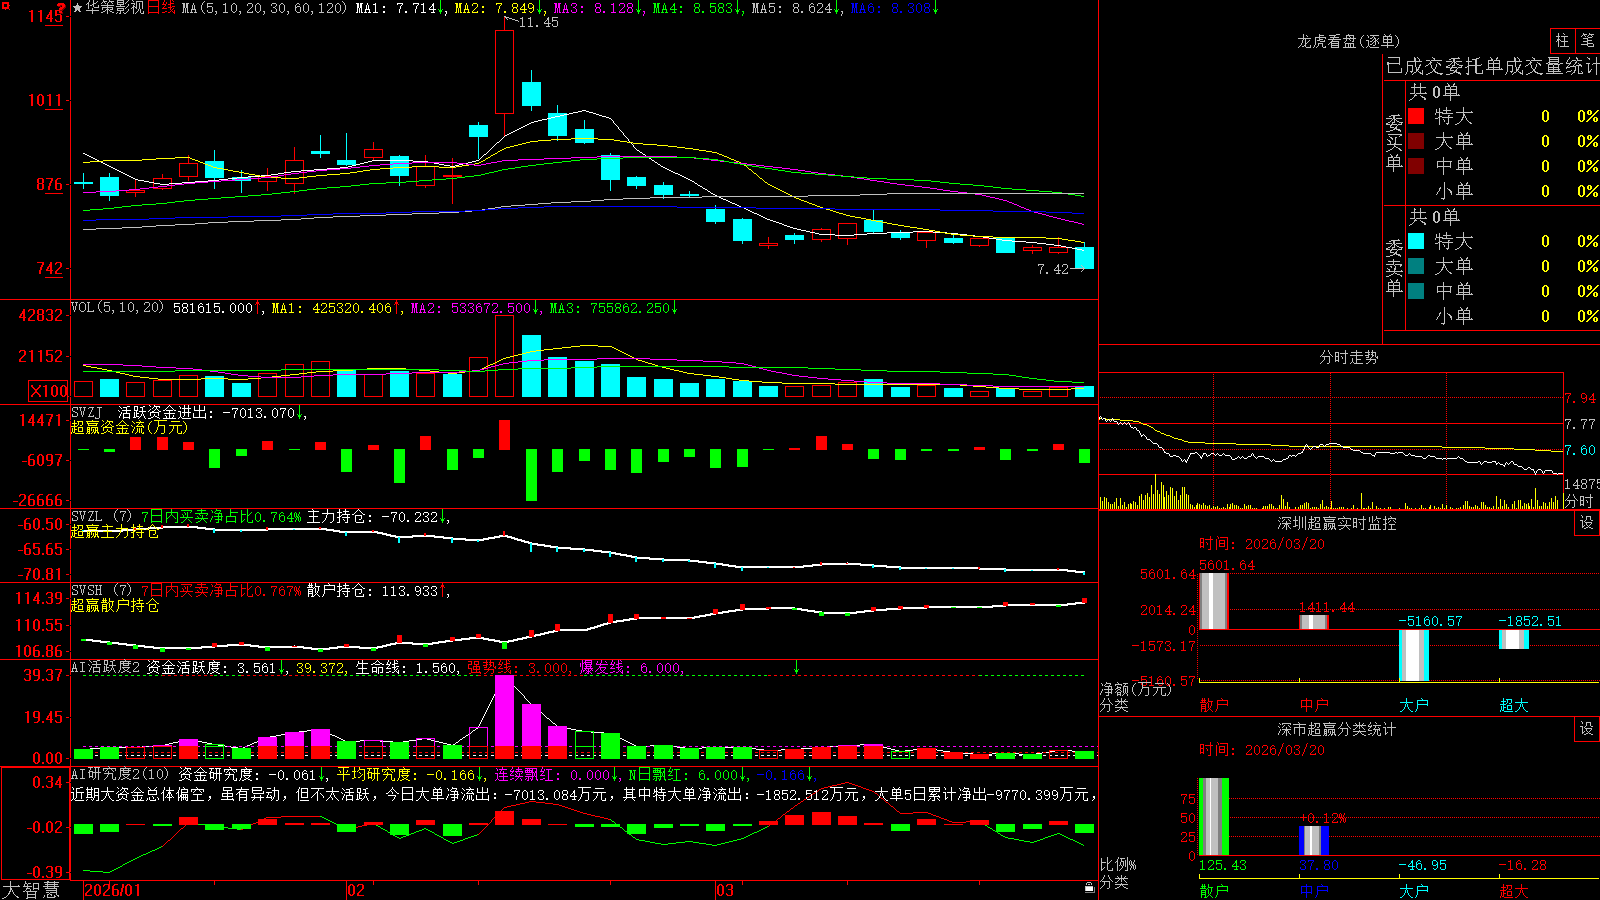The image size is (1600, 900).
Task: Click the 分时走势 panel title
Action: (x=1348, y=357)
